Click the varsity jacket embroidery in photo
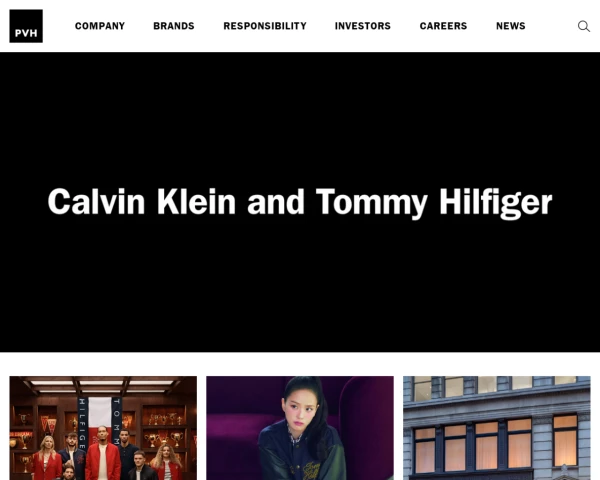Image resolution: width=600 pixels, height=480 pixels. pyautogui.click(x=312, y=471)
